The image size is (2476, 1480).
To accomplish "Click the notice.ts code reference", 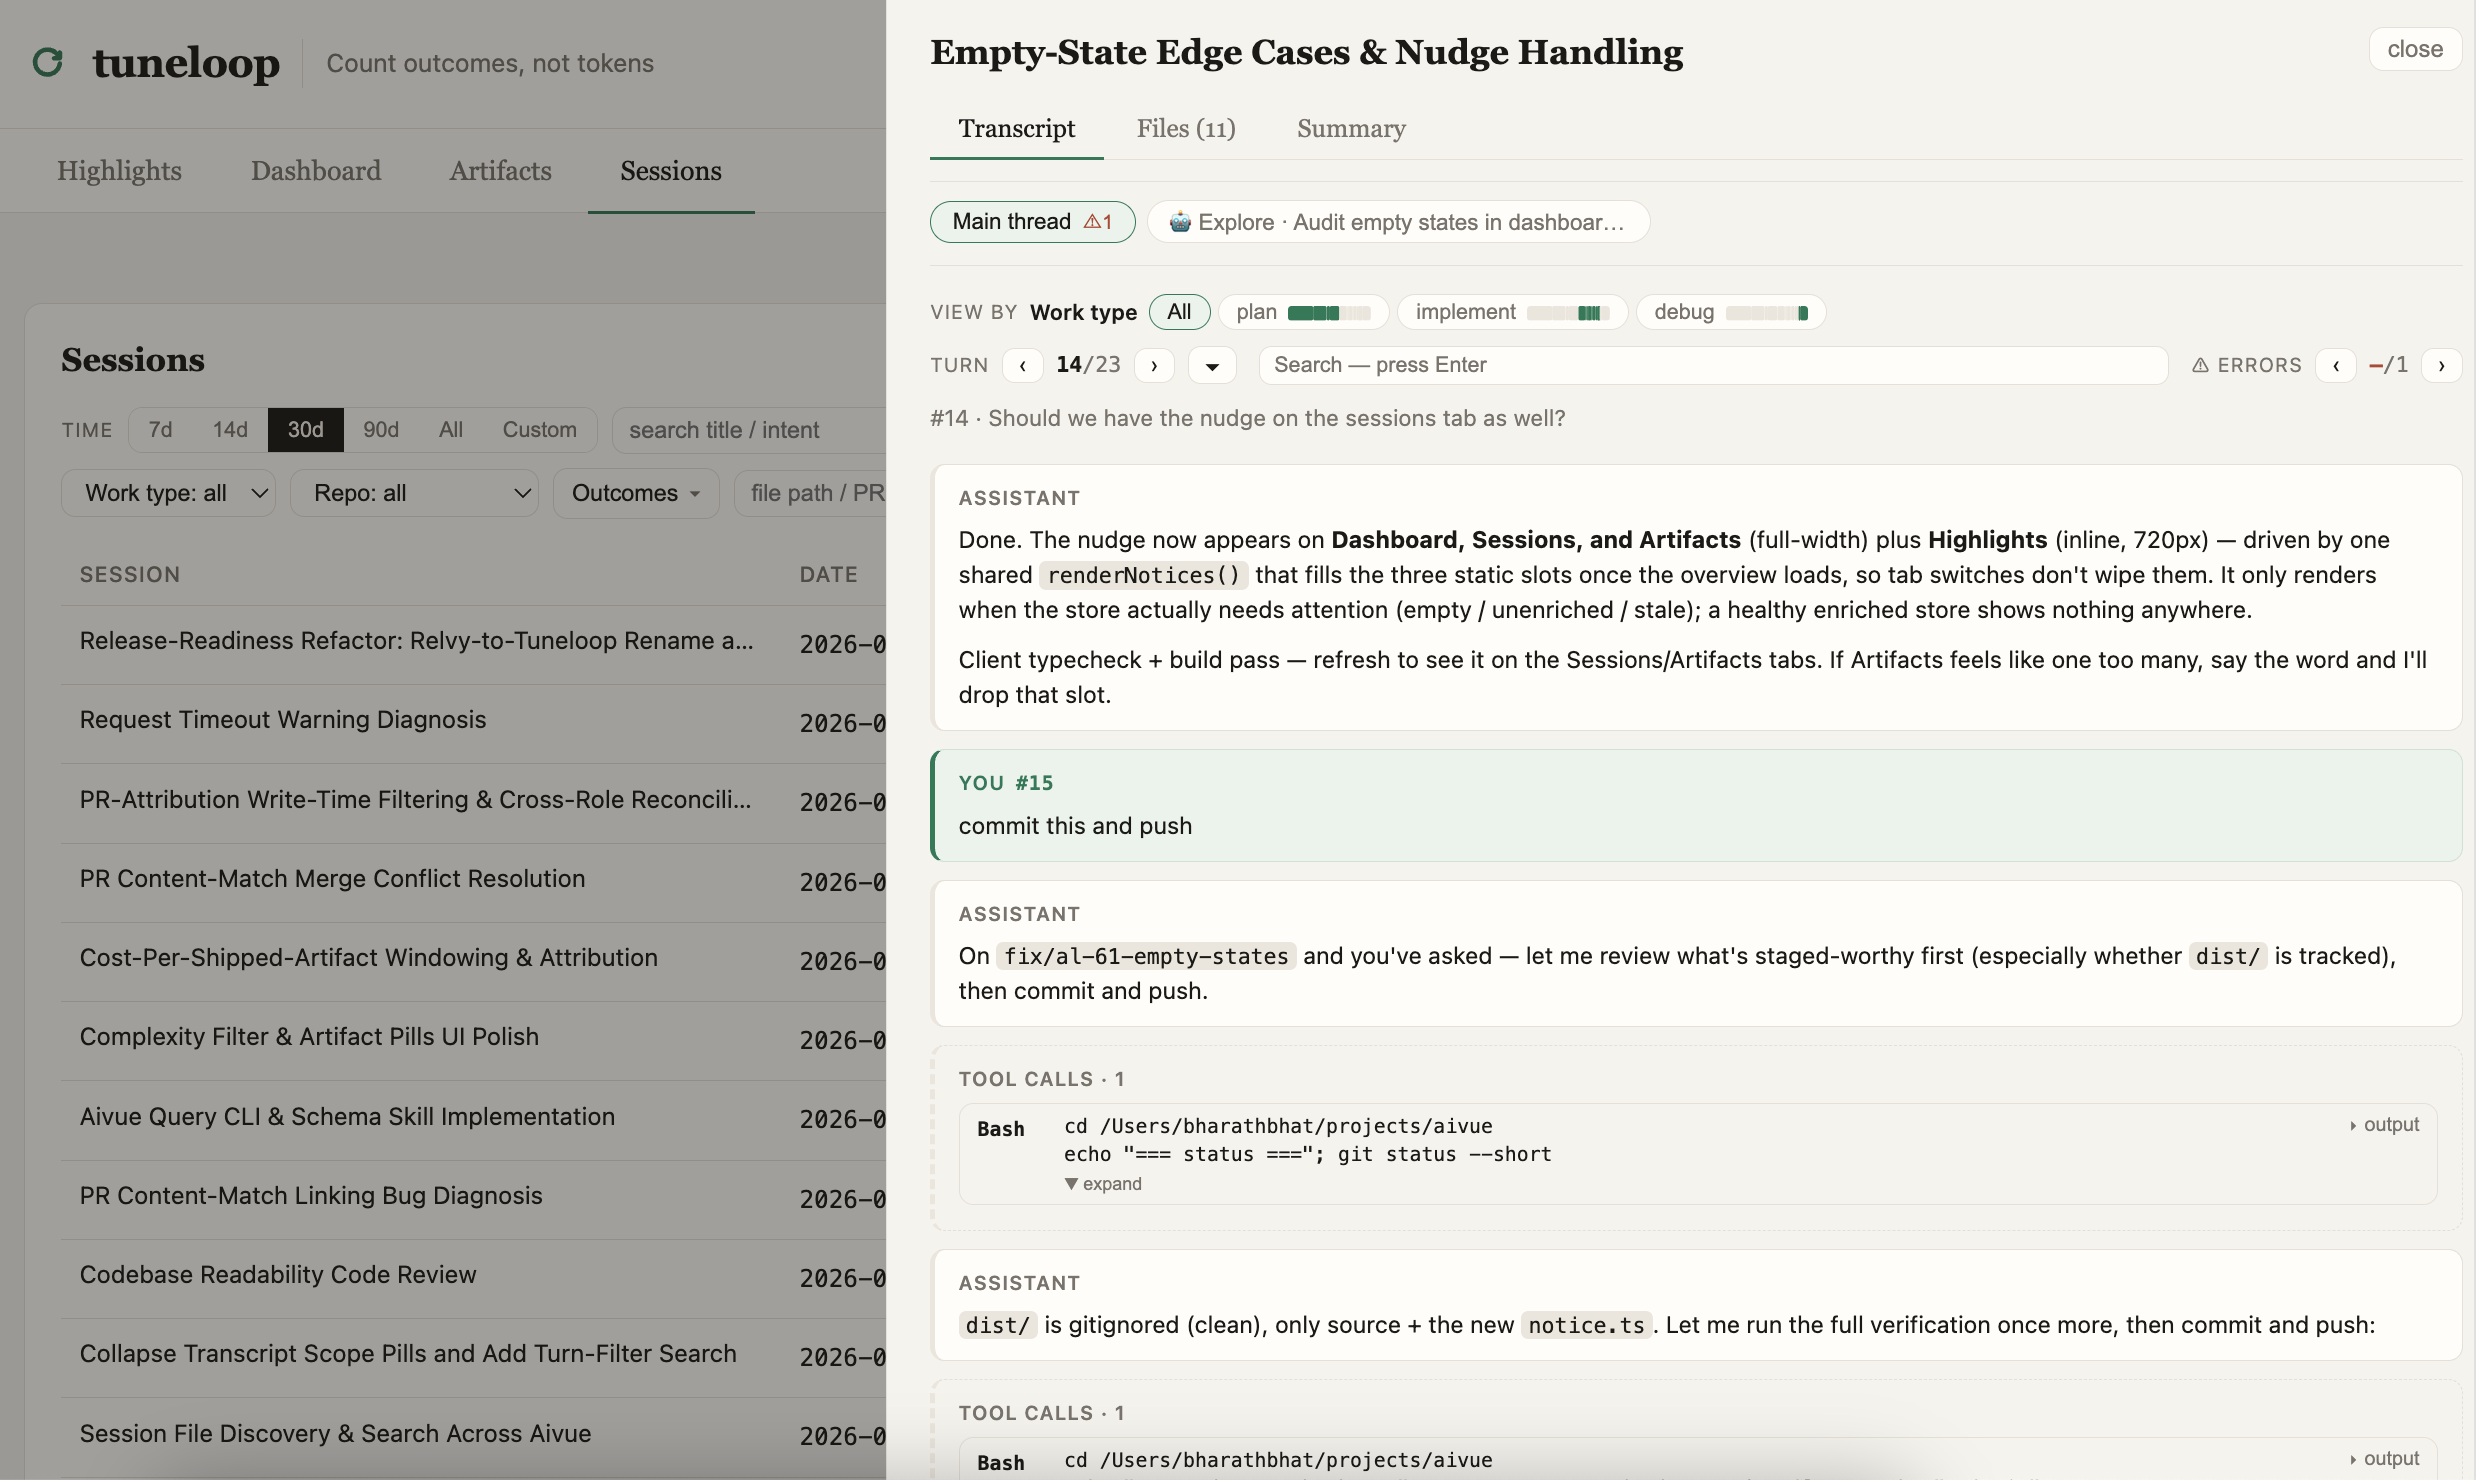I will (1586, 1325).
